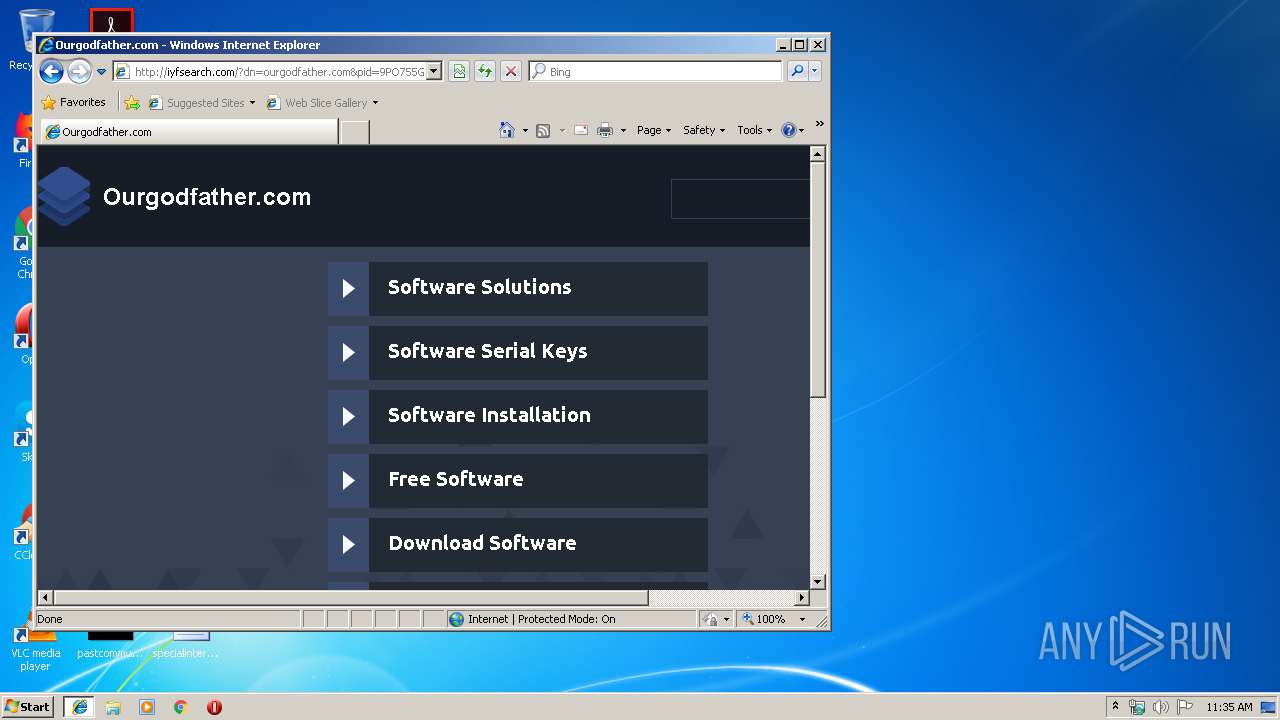Screen dimensions: 1280x720
Task: Open the Safety menu
Action: [704, 130]
